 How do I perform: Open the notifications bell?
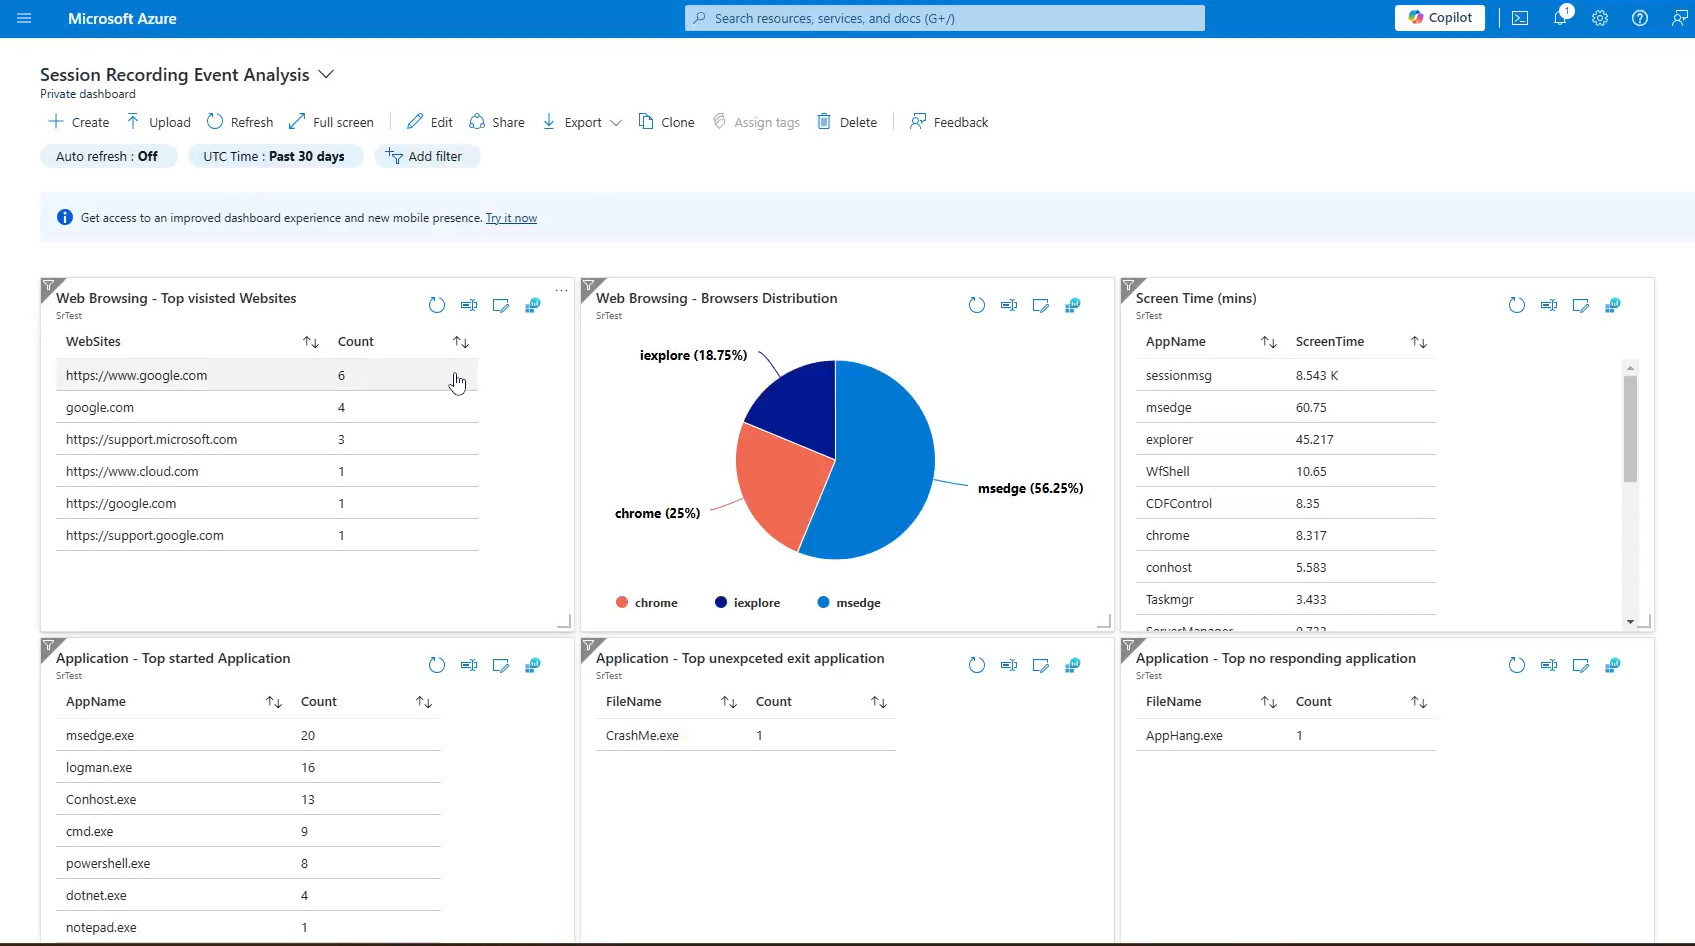pyautogui.click(x=1560, y=18)
